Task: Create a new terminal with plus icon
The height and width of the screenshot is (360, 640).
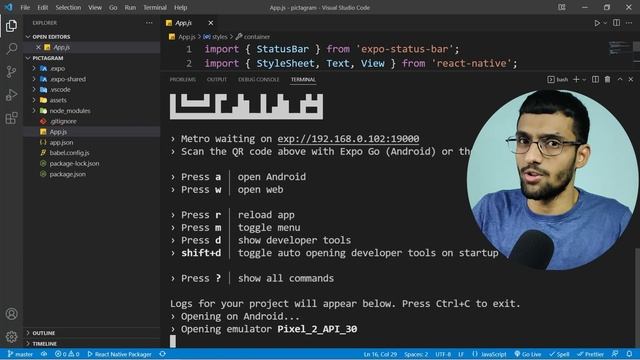Action: 576,79
